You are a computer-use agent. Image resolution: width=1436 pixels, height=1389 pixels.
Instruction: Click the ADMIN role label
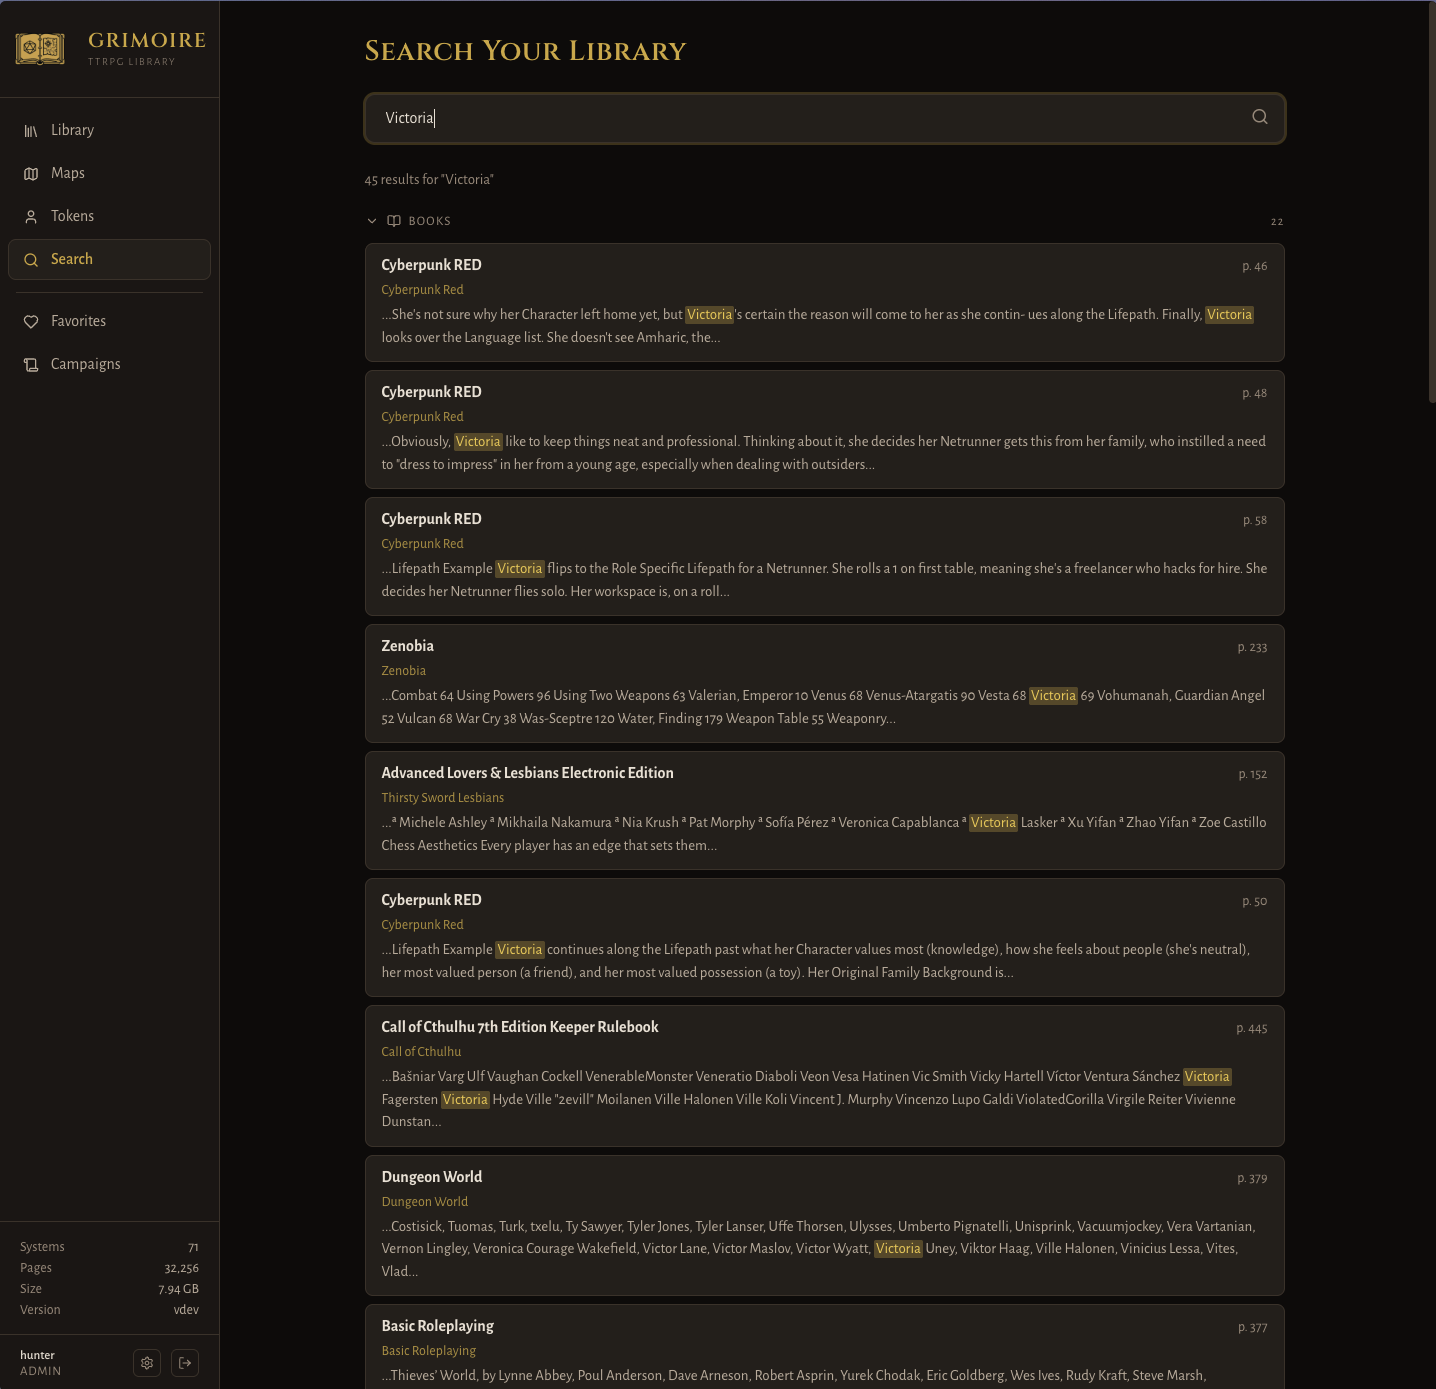tap(40, 1371)
